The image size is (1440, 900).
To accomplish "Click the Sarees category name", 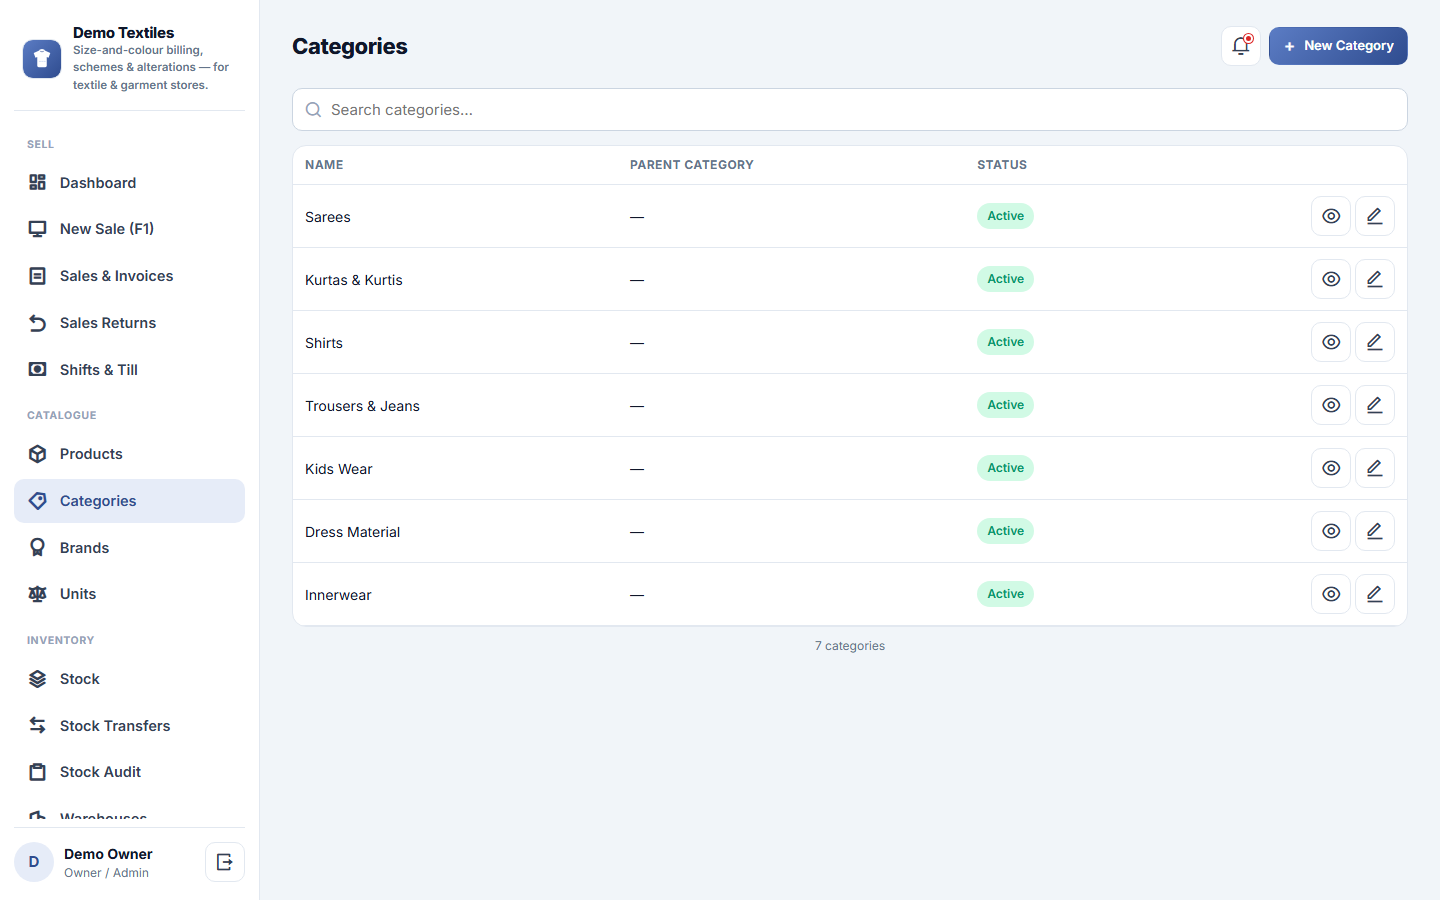I will [328, 217].
